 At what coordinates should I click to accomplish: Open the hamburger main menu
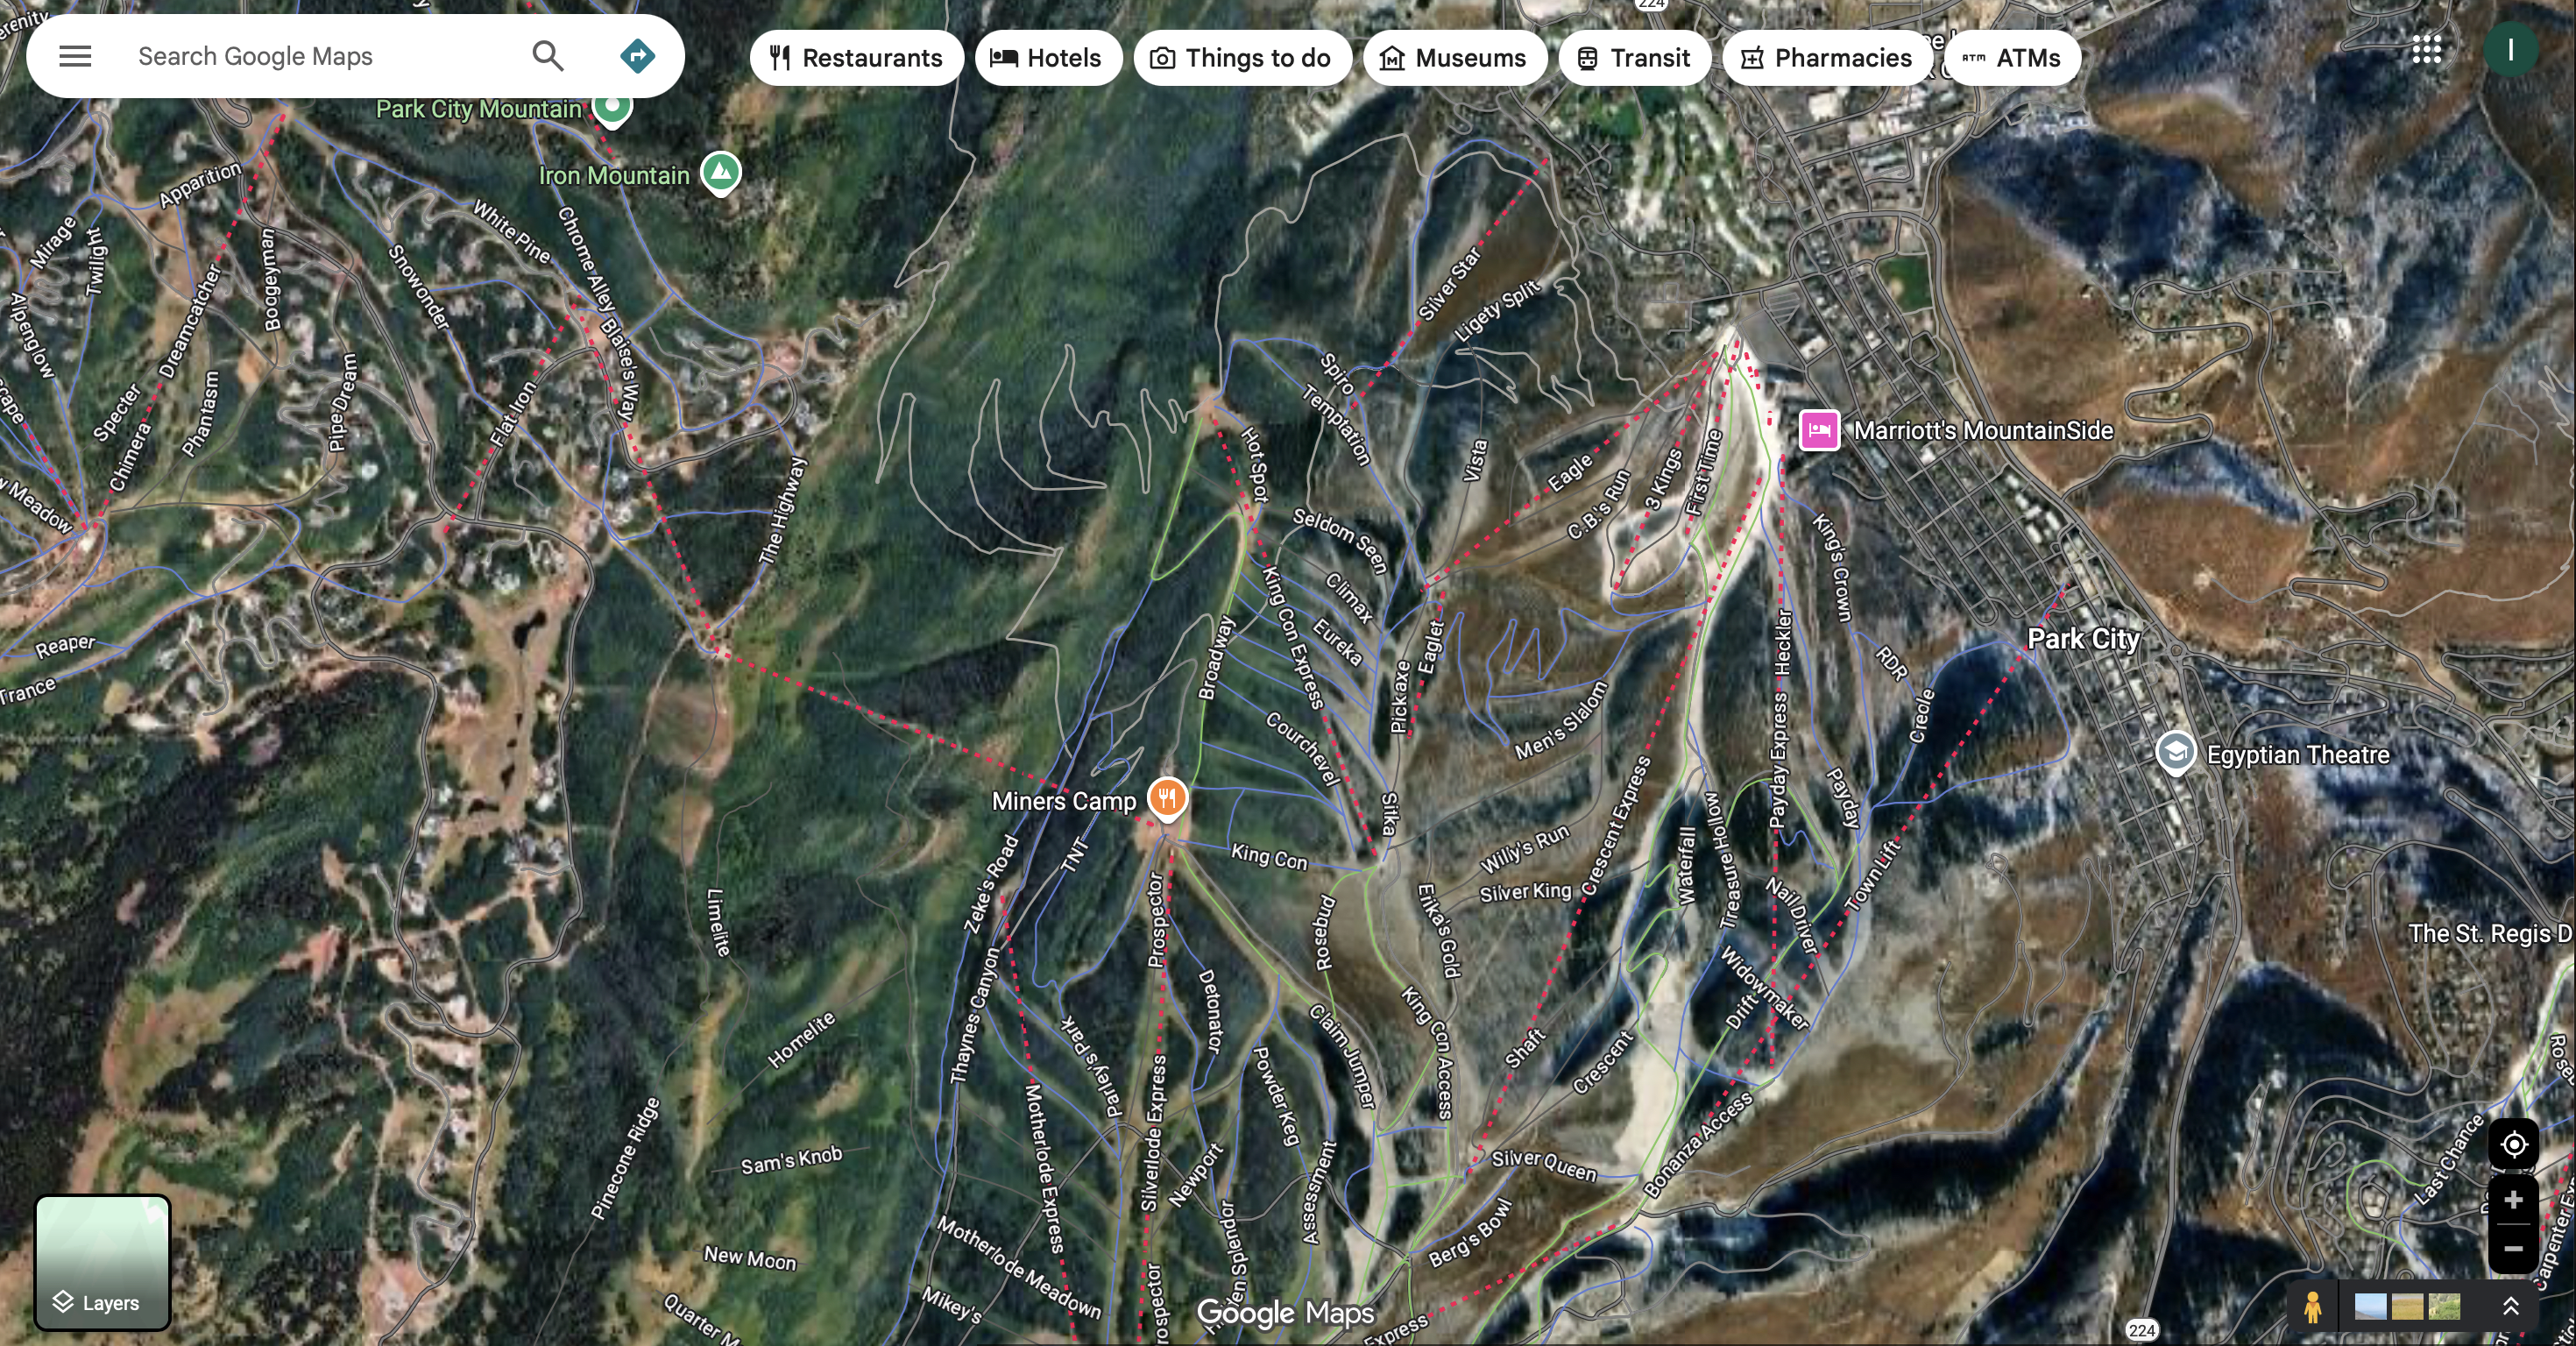click(x=75, y=56)
